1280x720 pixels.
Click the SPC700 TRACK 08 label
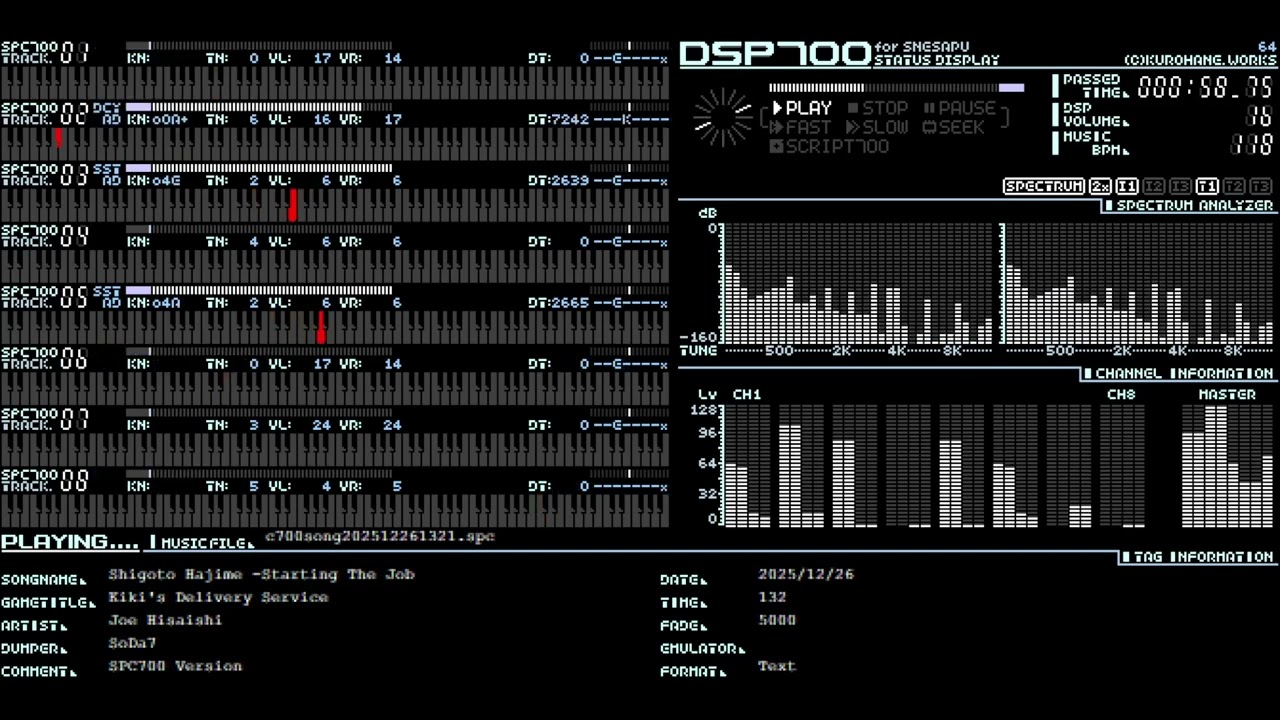coord(45,479)
